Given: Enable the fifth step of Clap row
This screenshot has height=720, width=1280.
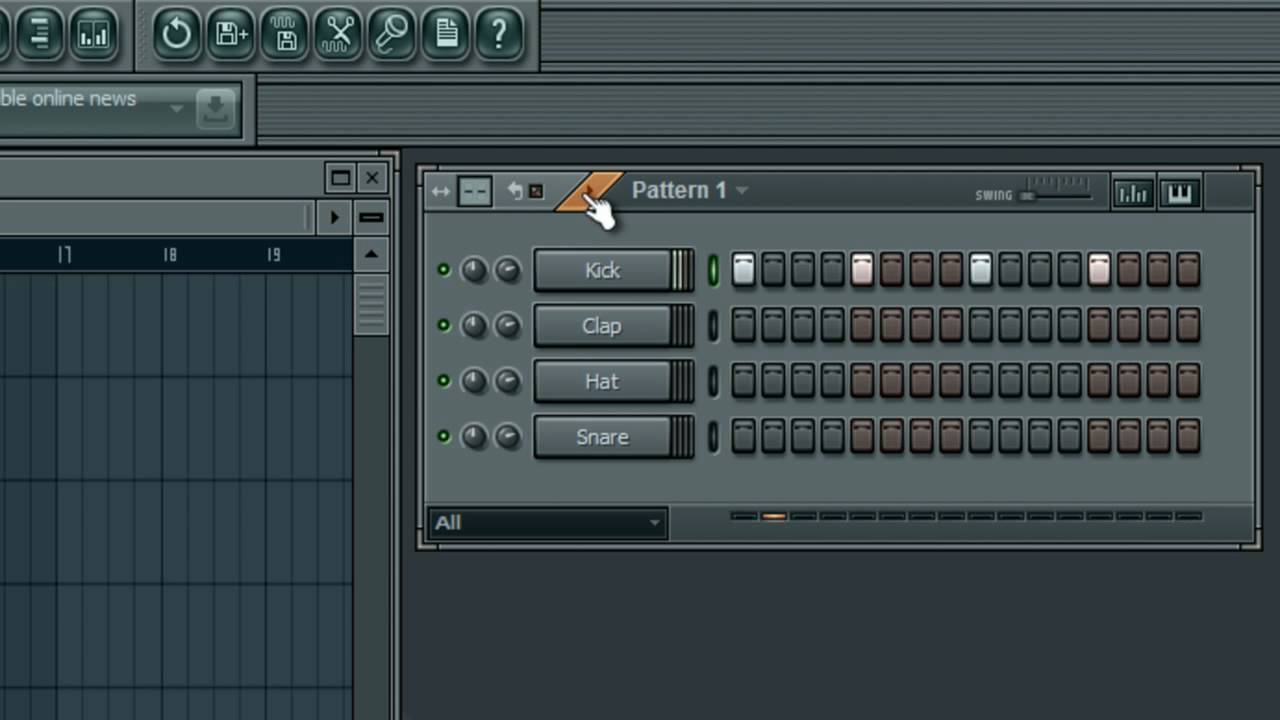Looking at the screenshot, I should pyautogui.click(x=862, y=326).
